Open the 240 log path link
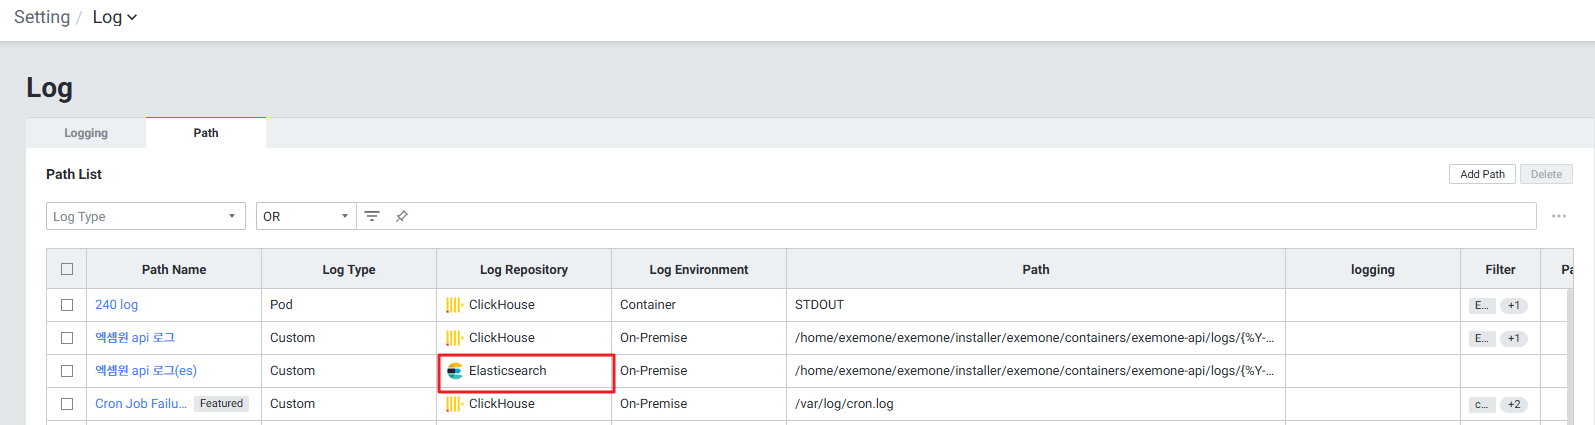 point(116,305)
